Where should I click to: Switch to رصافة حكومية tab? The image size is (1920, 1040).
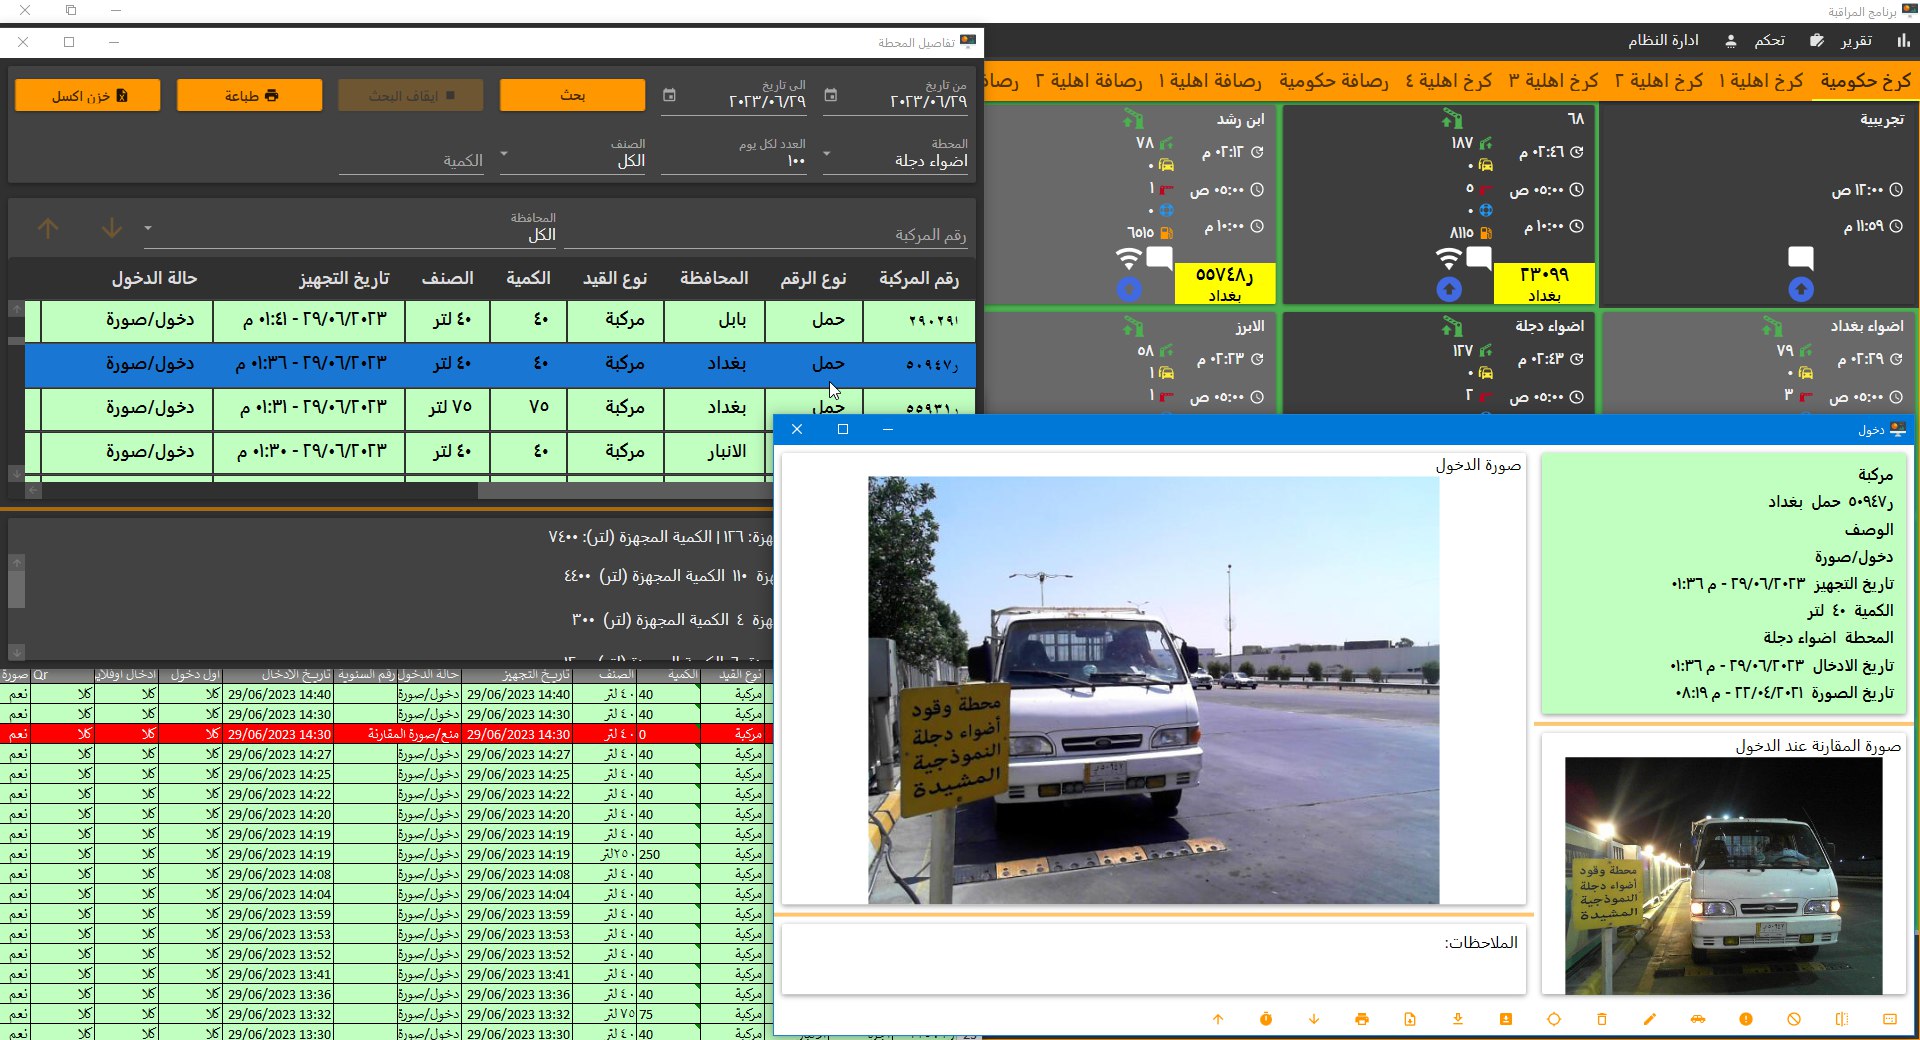coord(1333,81)
